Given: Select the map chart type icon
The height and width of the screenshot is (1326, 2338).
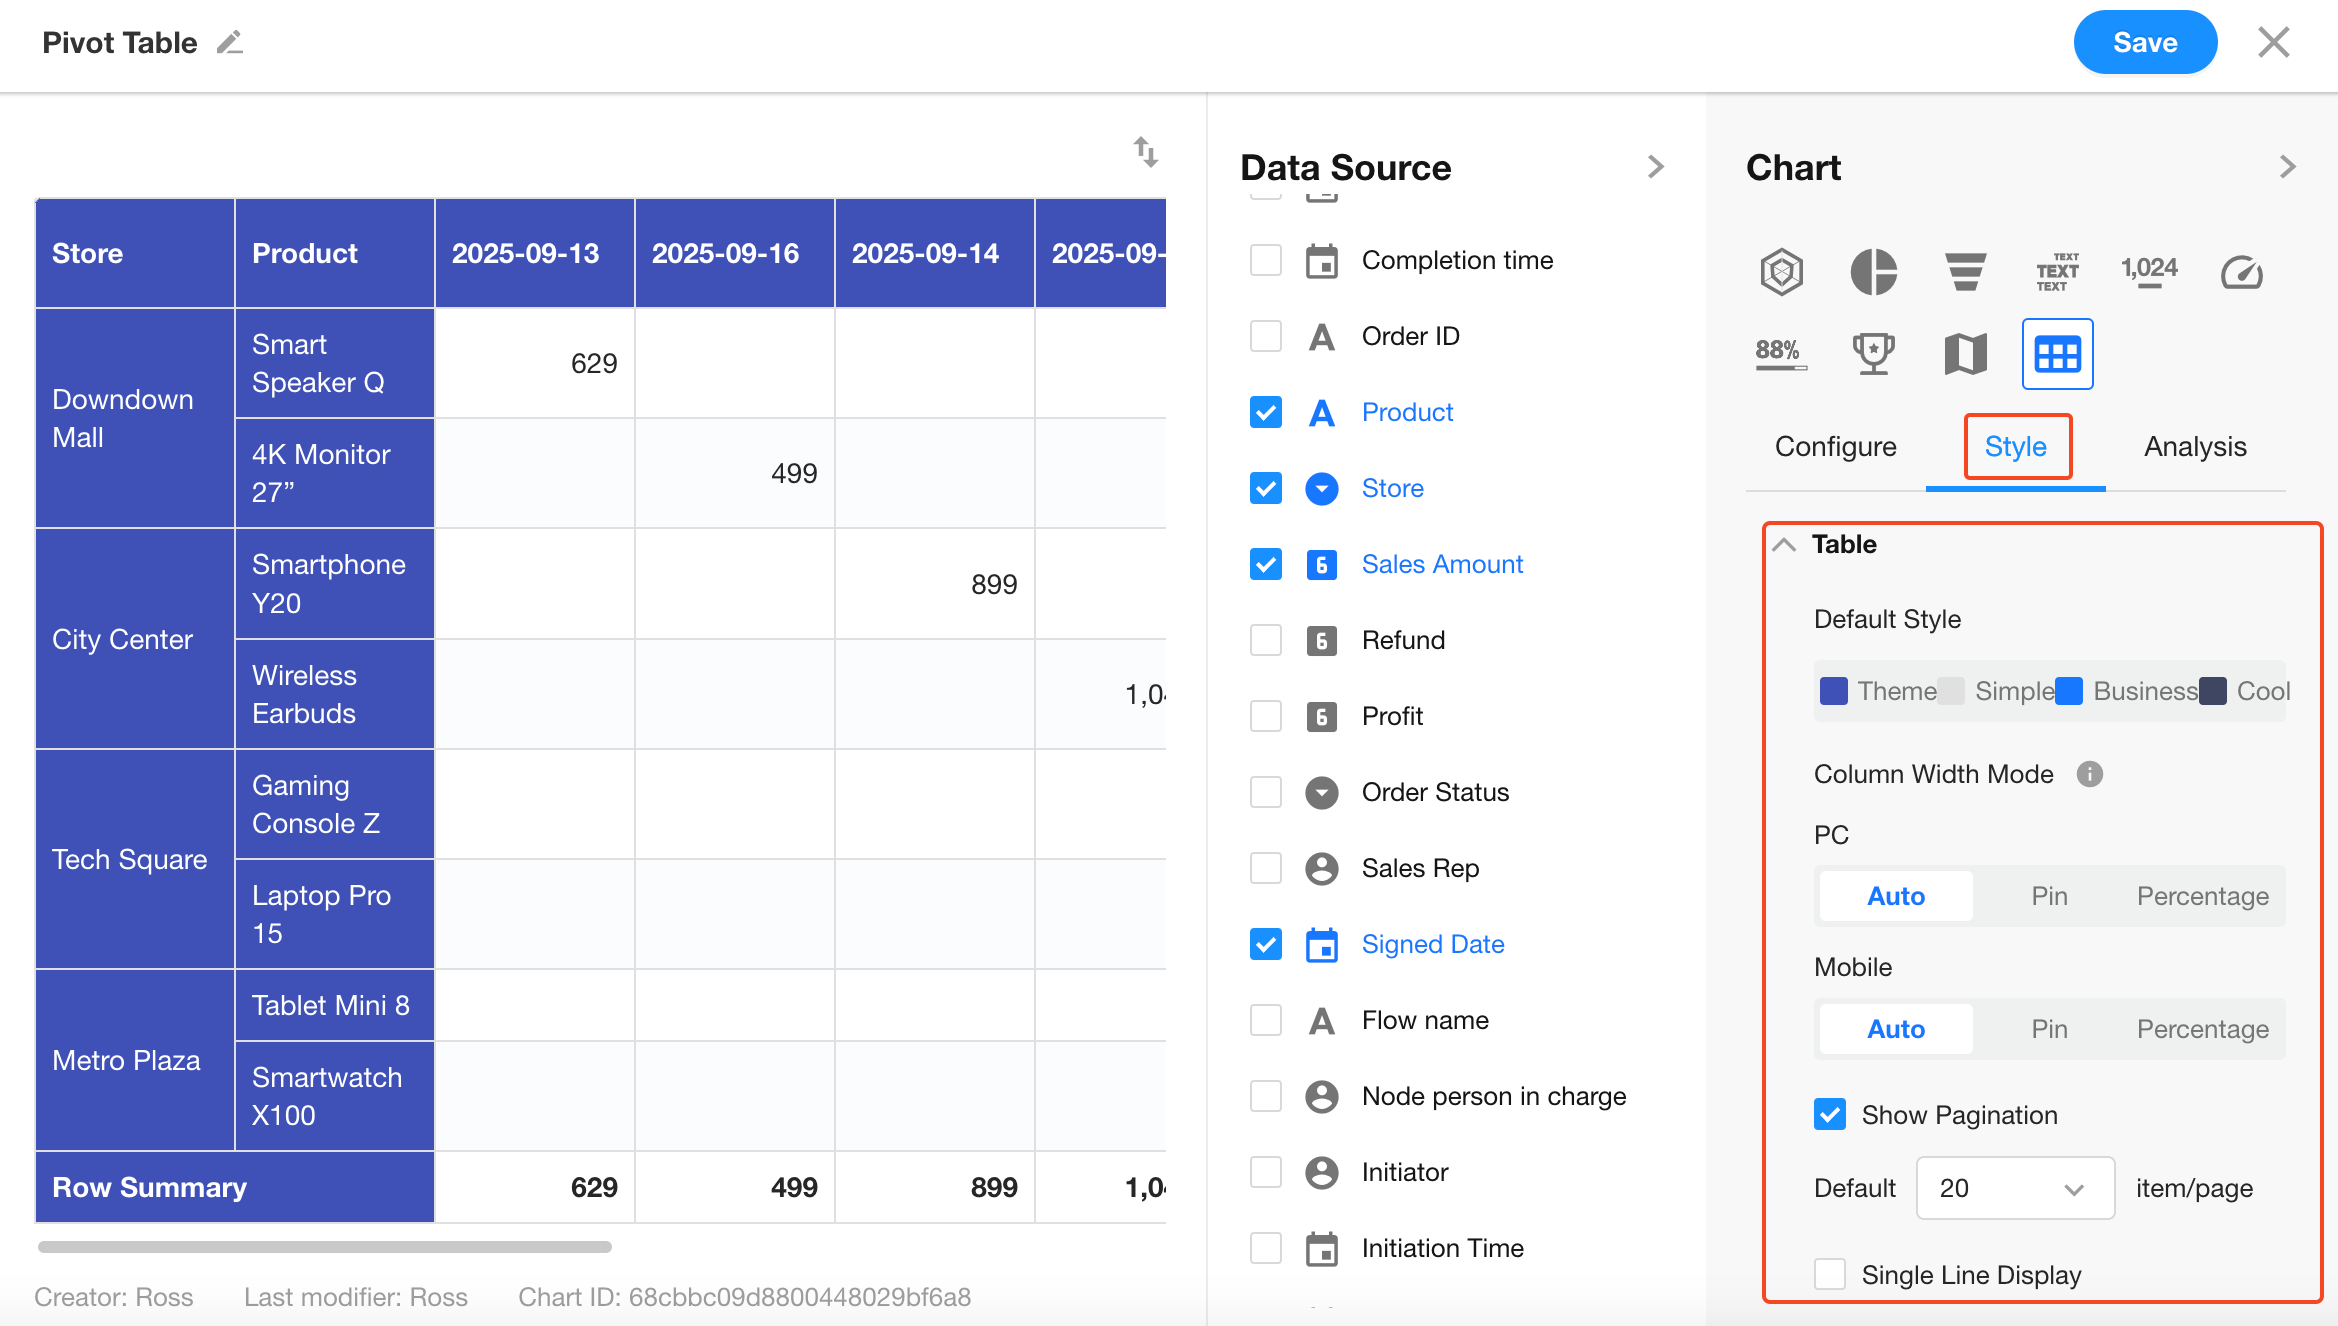Looking at the screenshot, I should 1965,353.
